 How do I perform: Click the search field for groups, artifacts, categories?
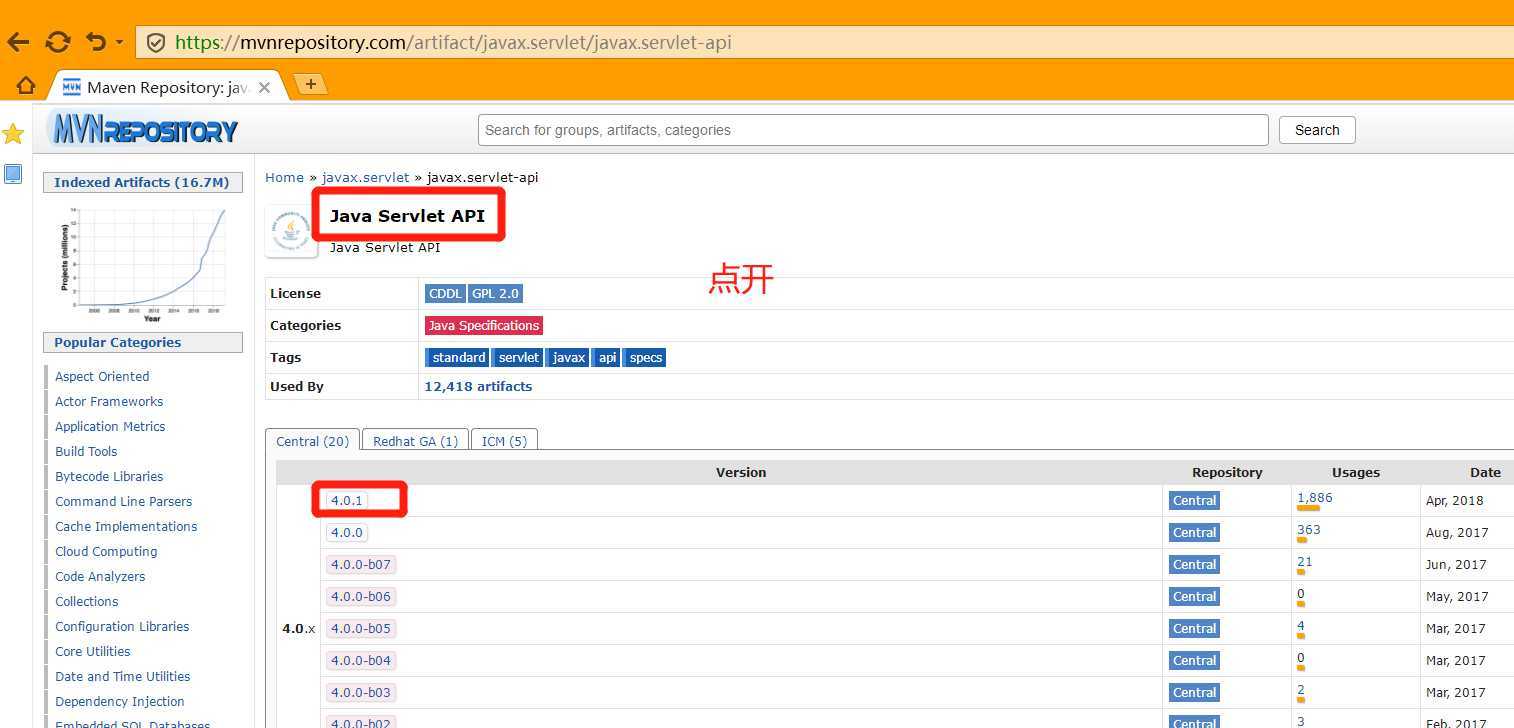tap(873, 130)
